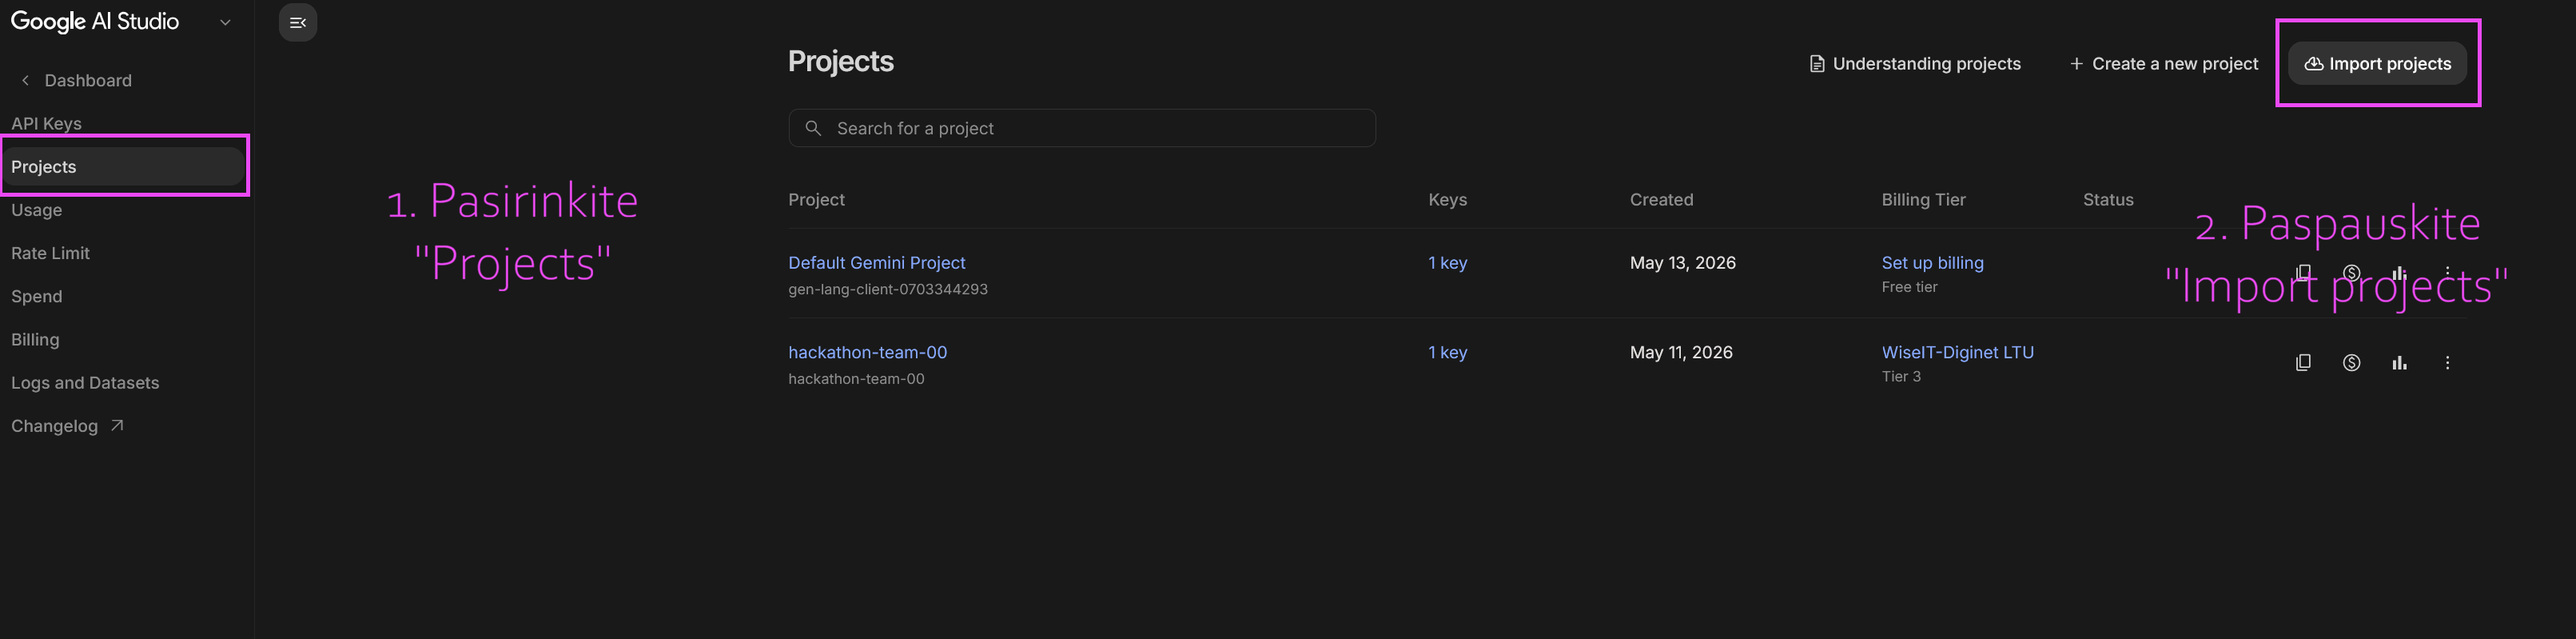The height and width of the screenshot is (639, 2576).
Task: Open Understanding projects documentation
Action: pos(1915,63)
